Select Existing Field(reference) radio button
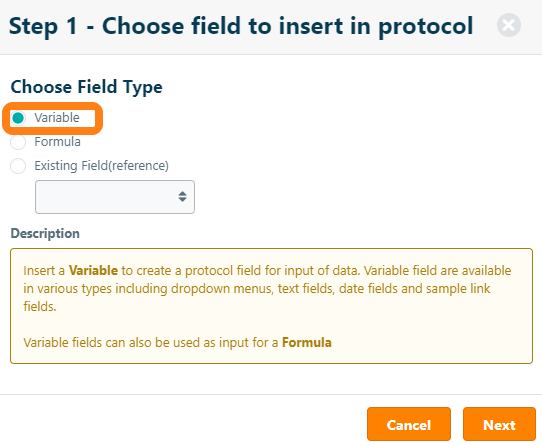Screen dimensions: 542x446 pyautogui.click(x=18, y=166)
